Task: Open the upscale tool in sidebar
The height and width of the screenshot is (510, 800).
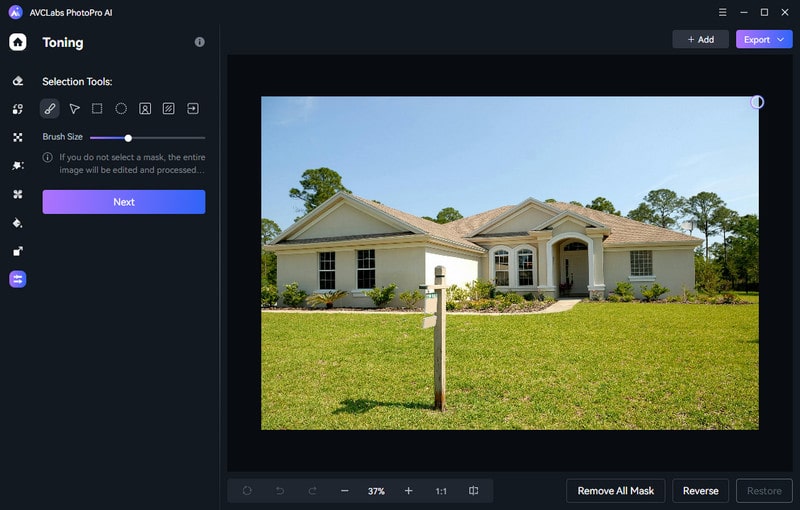Action: pyautogui.click(x=18, y=251)
